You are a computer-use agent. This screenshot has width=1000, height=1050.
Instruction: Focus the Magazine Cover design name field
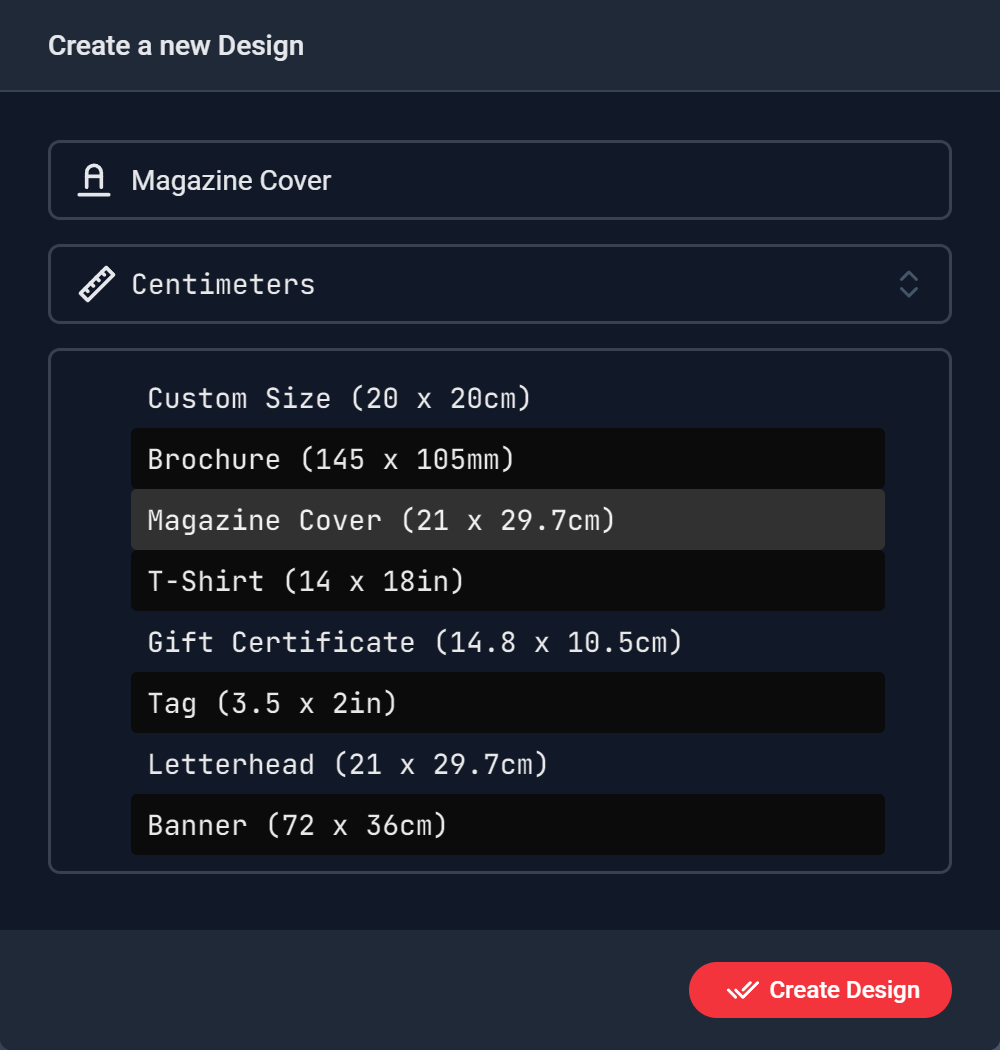500,180
